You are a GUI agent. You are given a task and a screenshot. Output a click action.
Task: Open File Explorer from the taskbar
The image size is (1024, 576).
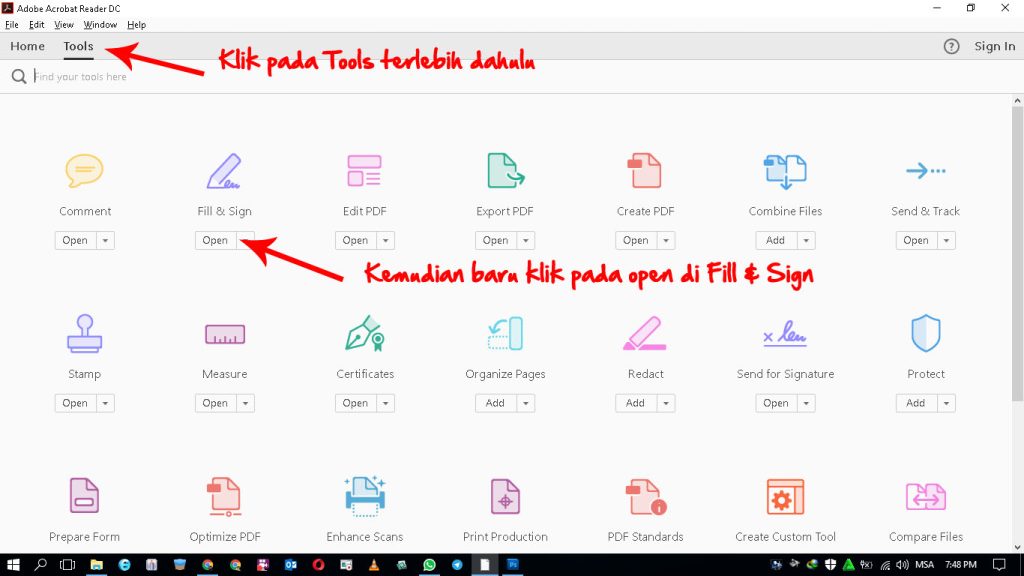click(97, 565)
